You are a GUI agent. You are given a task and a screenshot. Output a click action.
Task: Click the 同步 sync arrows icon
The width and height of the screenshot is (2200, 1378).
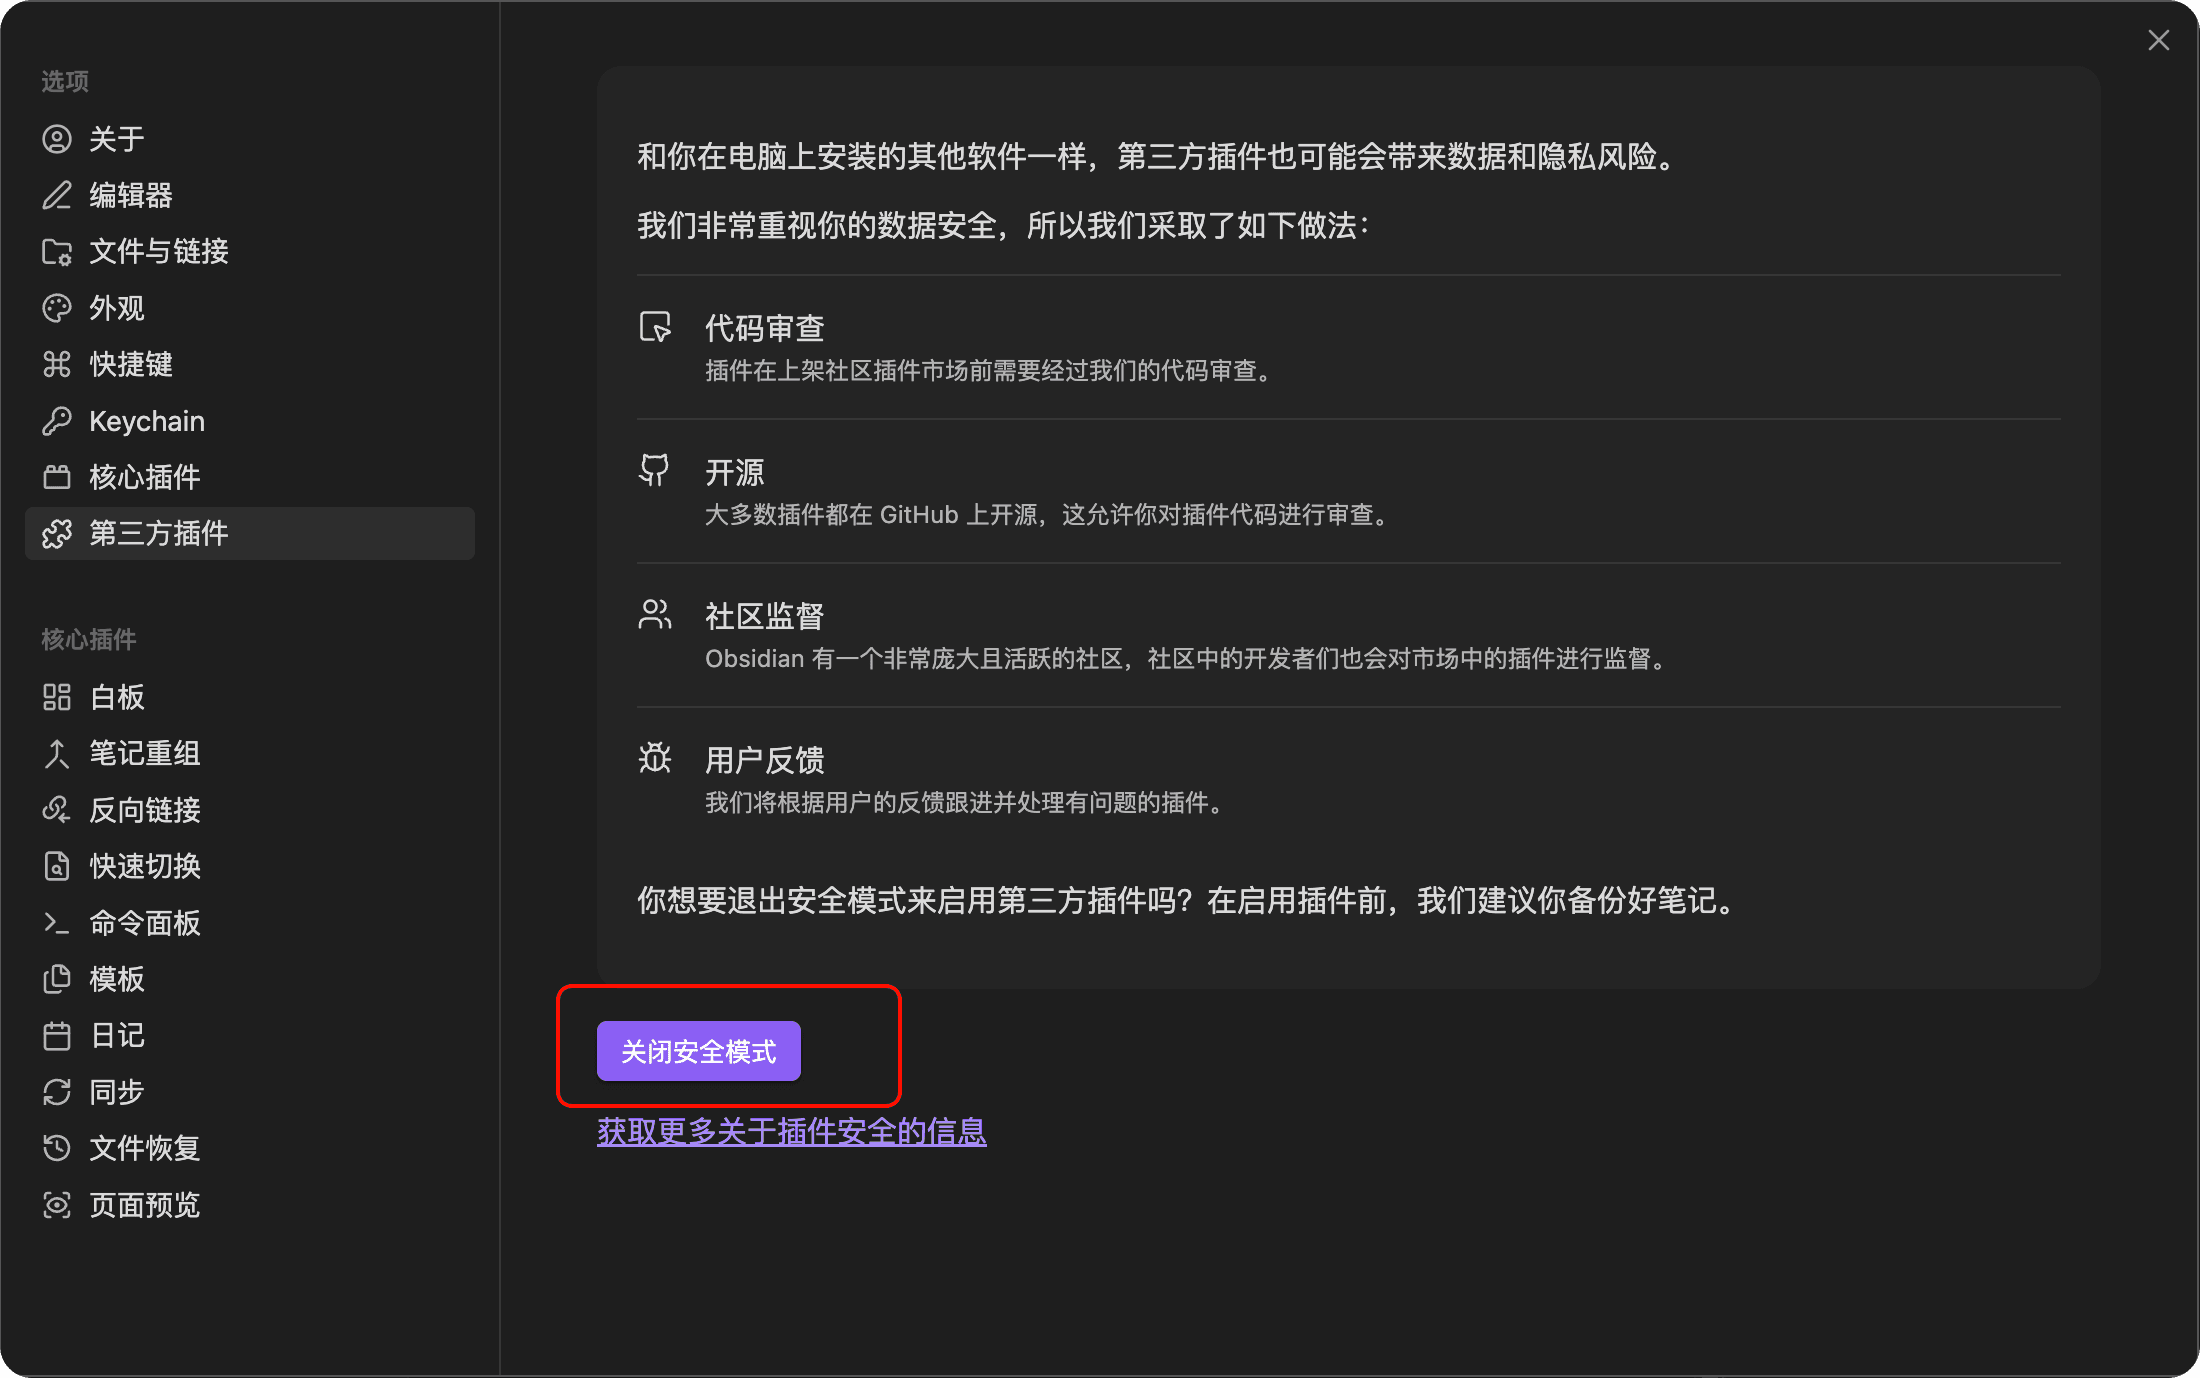[x=57, y=1091]
